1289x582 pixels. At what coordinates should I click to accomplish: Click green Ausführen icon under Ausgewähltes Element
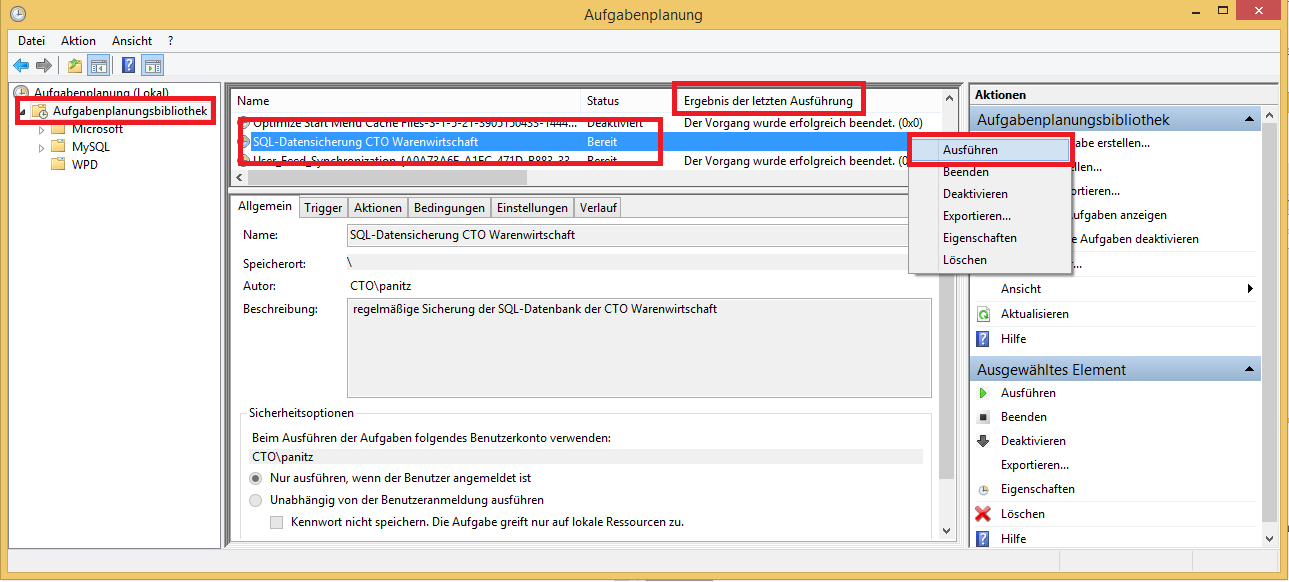click(x=983, y=393)
